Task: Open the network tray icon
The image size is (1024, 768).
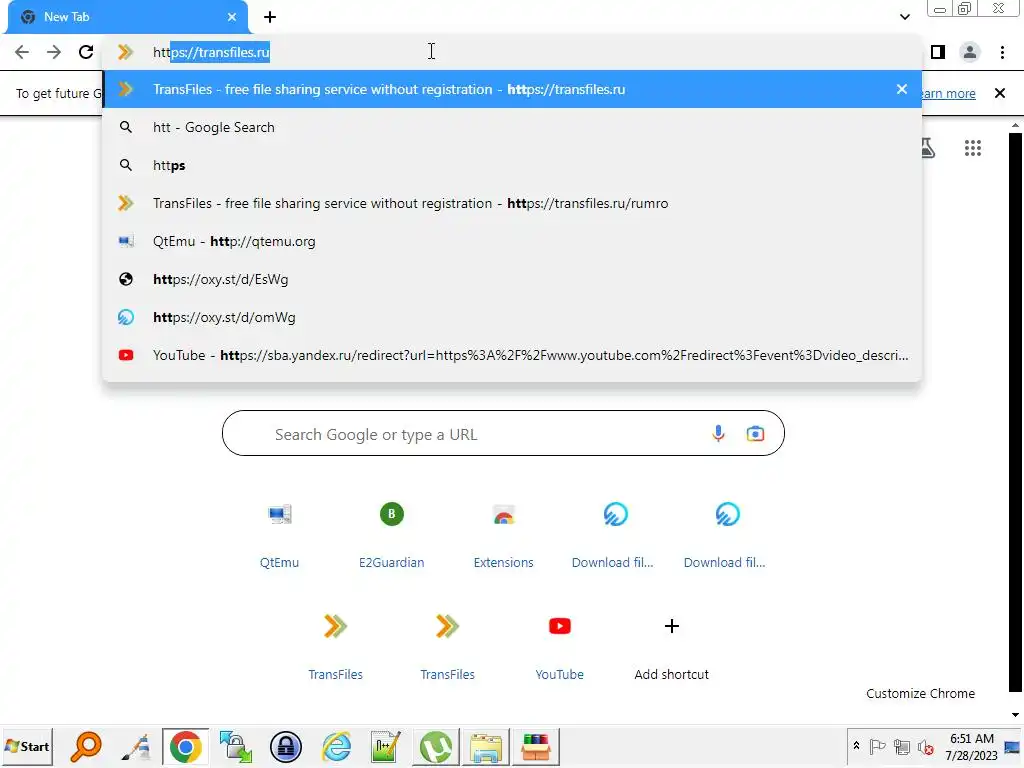Action: (x=902, y=746)
